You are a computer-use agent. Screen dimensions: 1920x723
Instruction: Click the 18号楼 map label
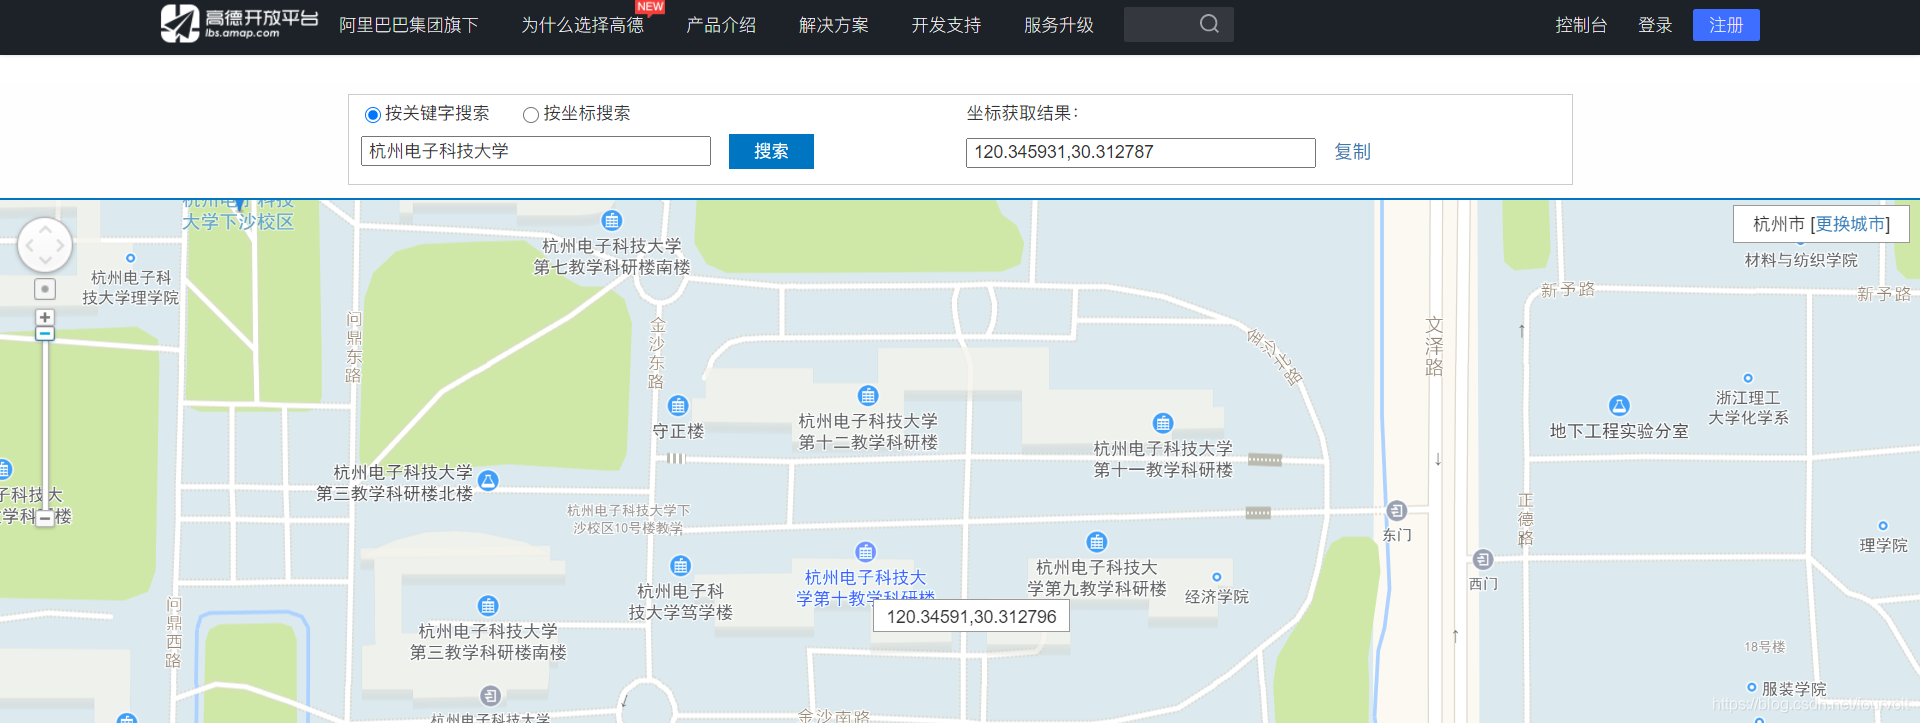1765,647
